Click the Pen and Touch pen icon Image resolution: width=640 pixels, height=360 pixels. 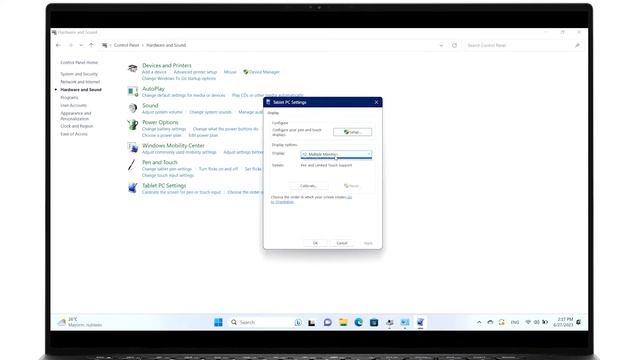[x=131, y=165]
